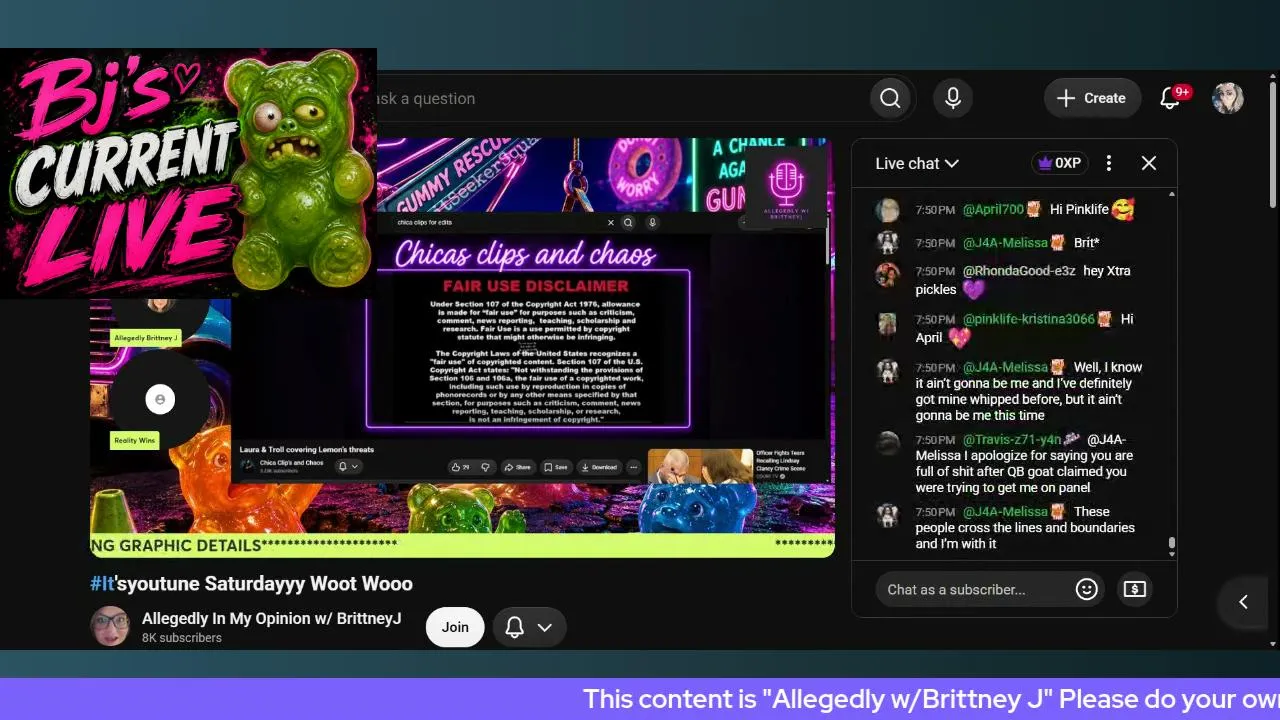Click the Create button
This screenshot has width=1280, height=720.
click(x=1092, y=98)
